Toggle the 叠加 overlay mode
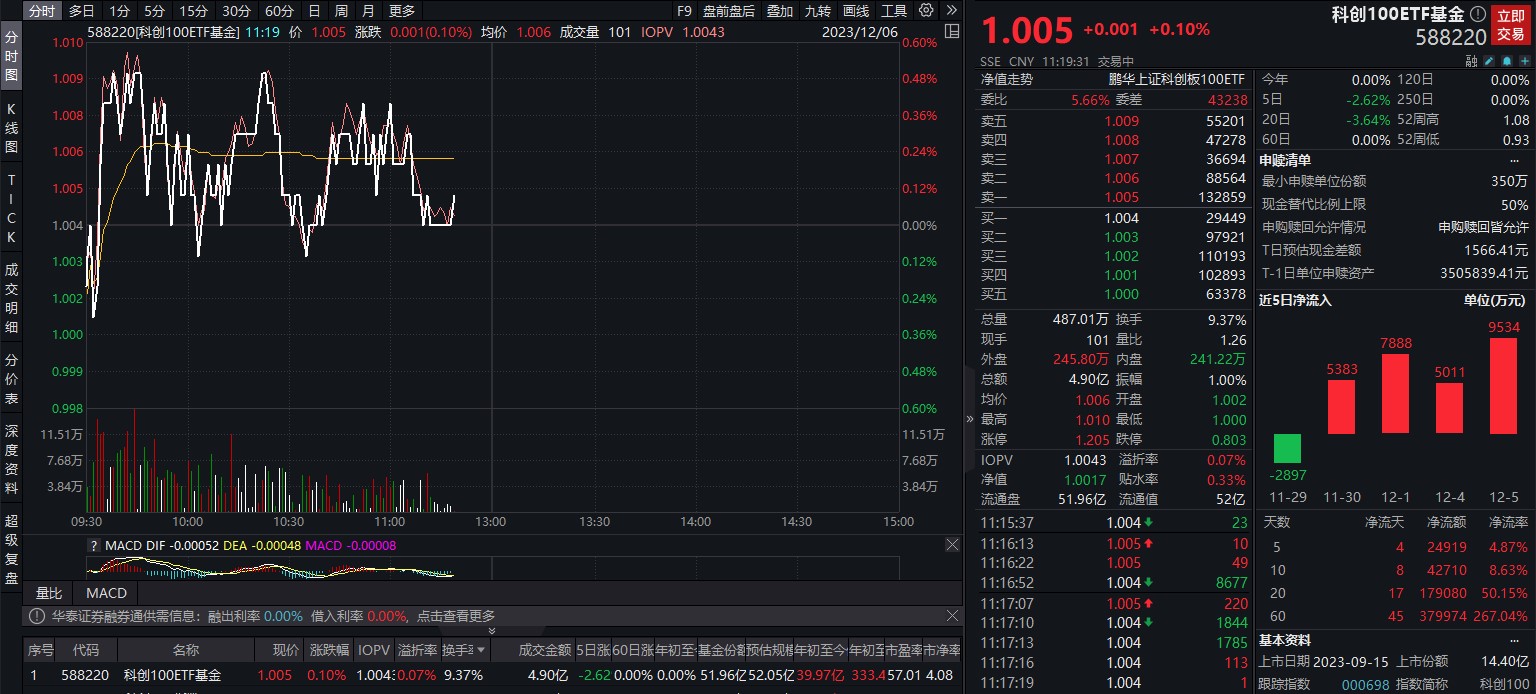1536x694 pixels. (x=780, y=11)
